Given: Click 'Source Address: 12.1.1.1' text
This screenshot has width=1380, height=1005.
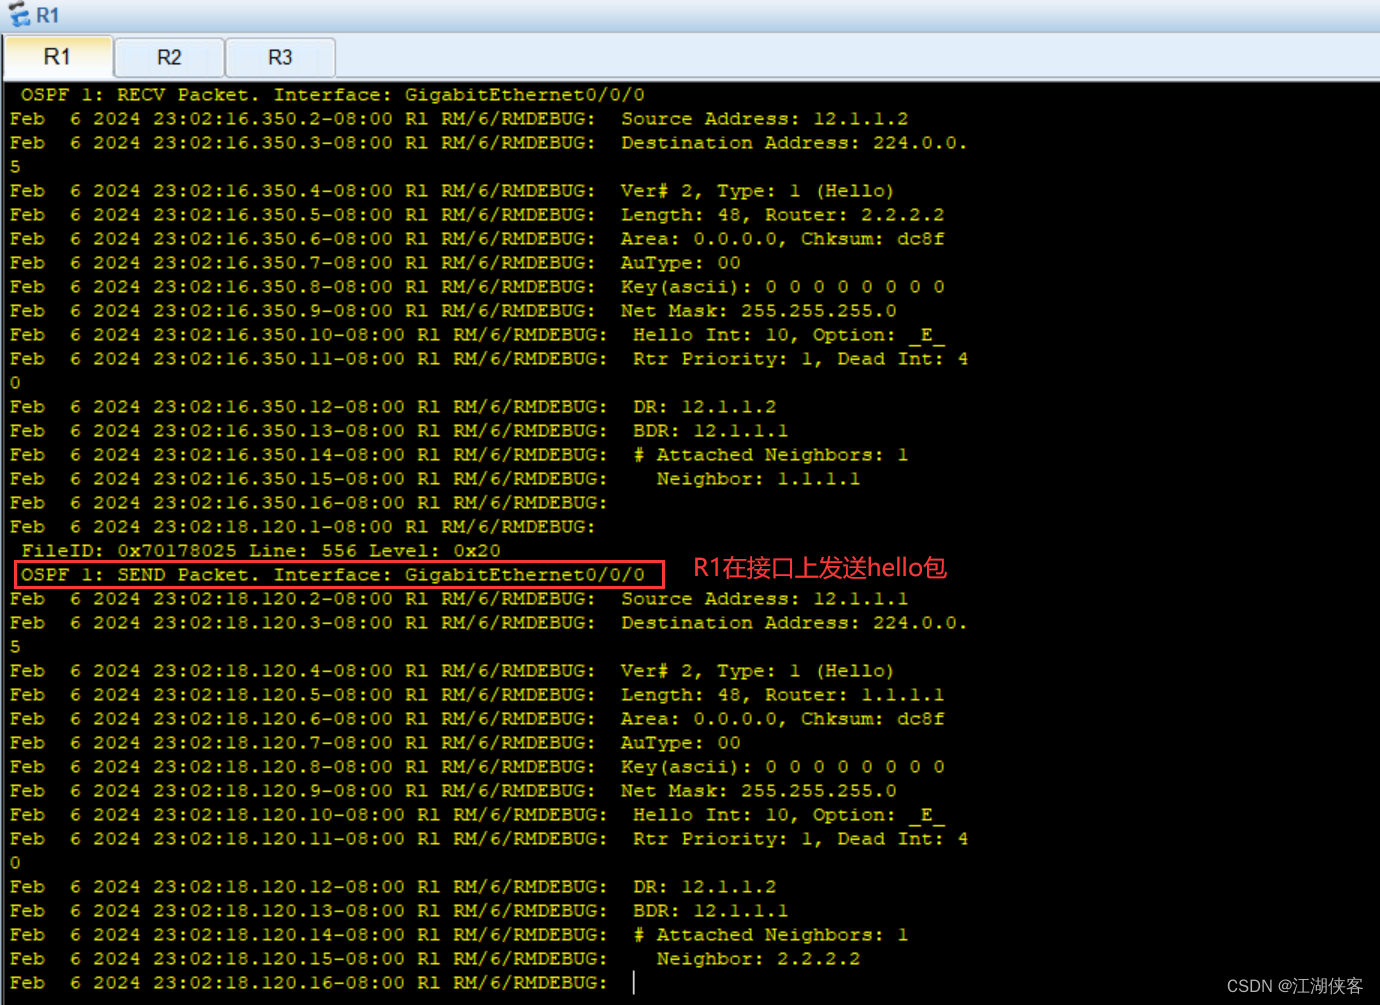Looking at the screenshot, I should [x=765, y=599].
